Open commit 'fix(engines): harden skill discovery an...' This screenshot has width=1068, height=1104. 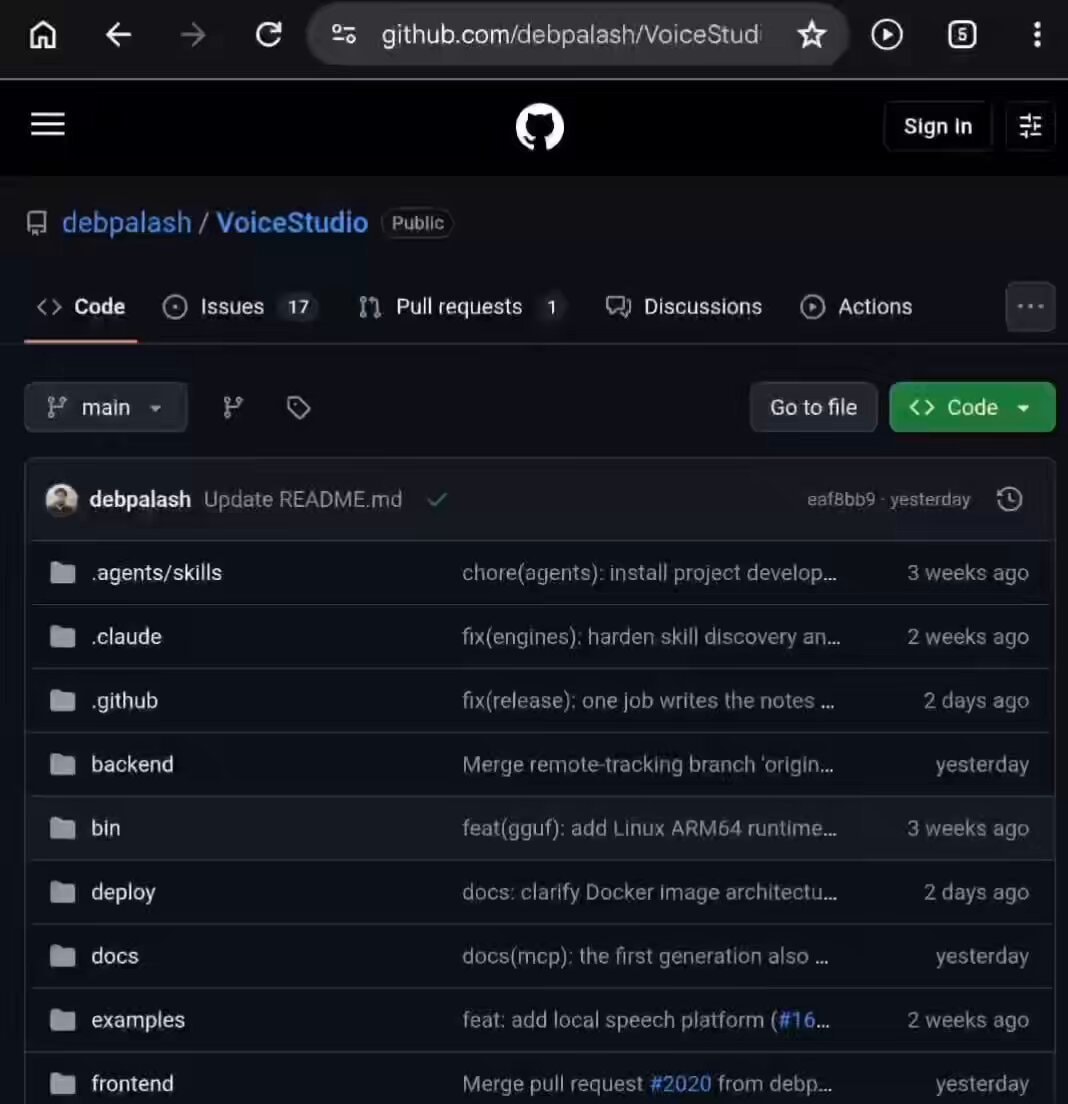[651, 636]
